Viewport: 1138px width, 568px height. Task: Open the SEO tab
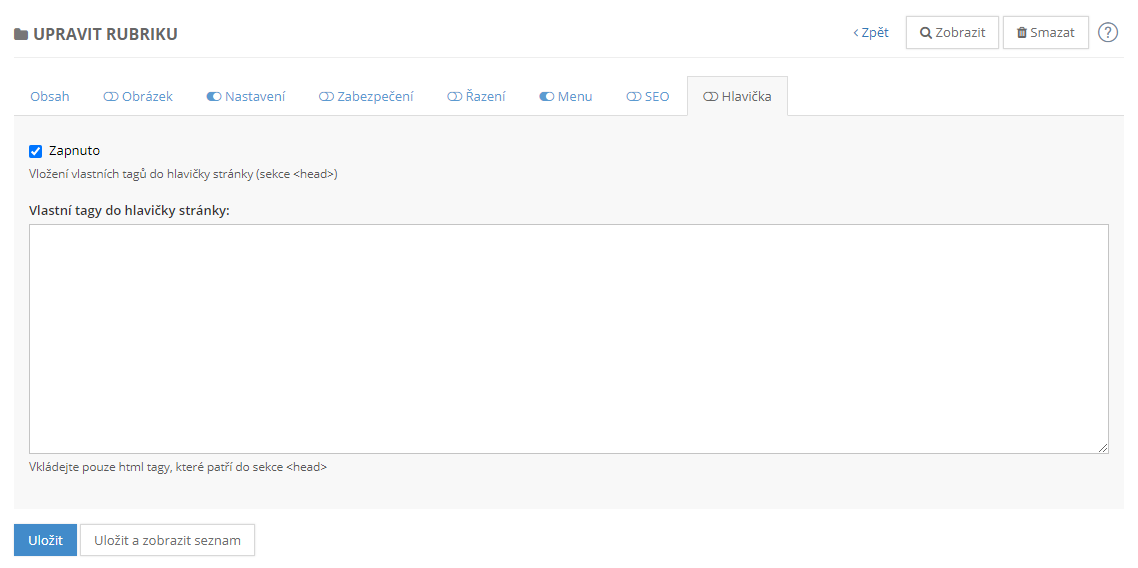click(648, 97)
